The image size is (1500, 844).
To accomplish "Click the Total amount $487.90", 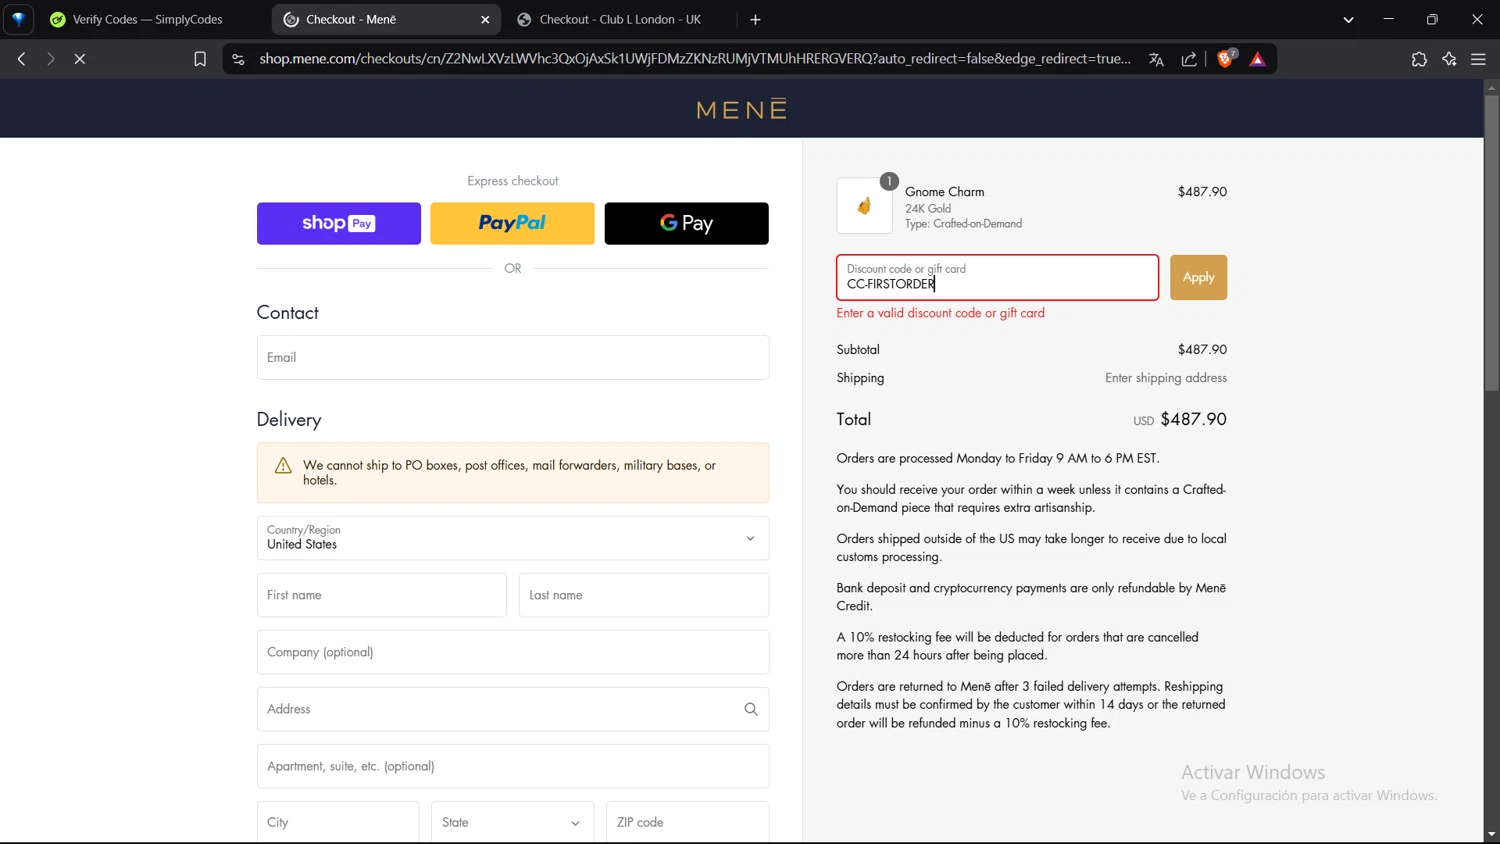I will [1193, 419].
